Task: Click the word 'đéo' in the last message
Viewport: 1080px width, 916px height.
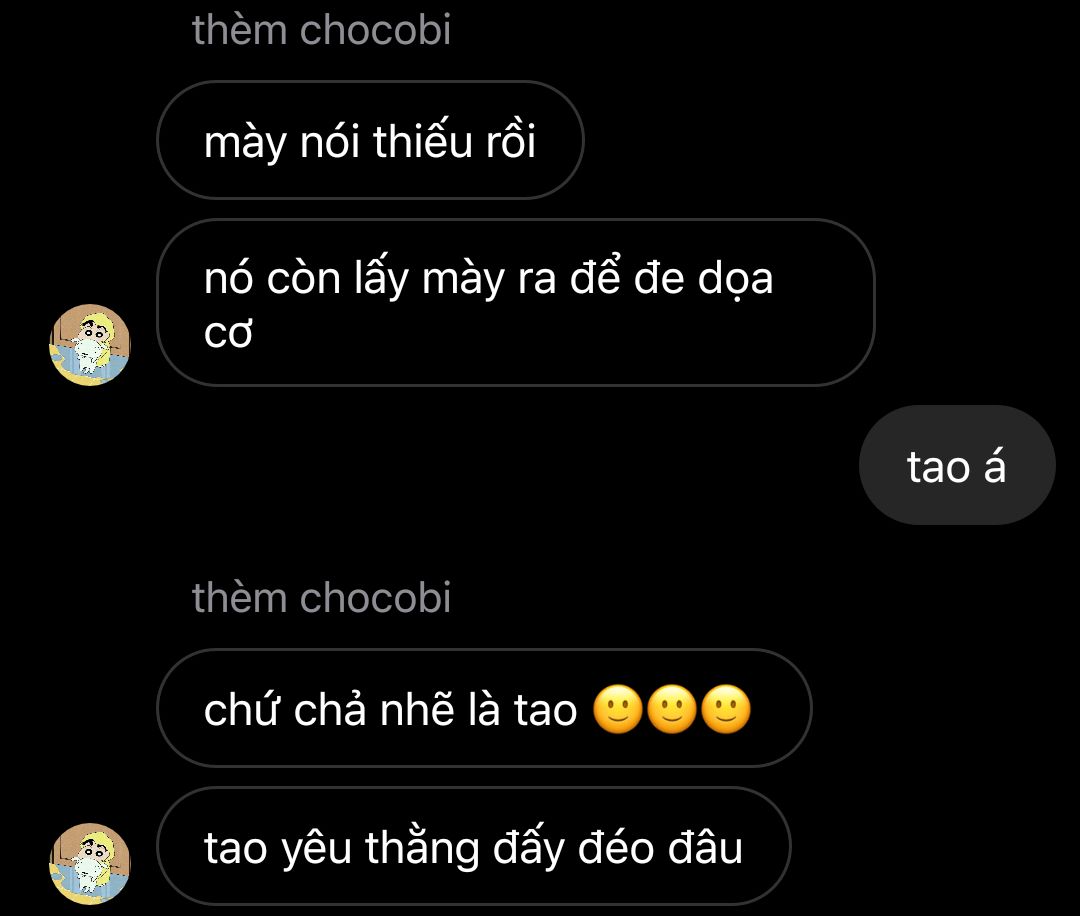Action: tap(616, 847)
